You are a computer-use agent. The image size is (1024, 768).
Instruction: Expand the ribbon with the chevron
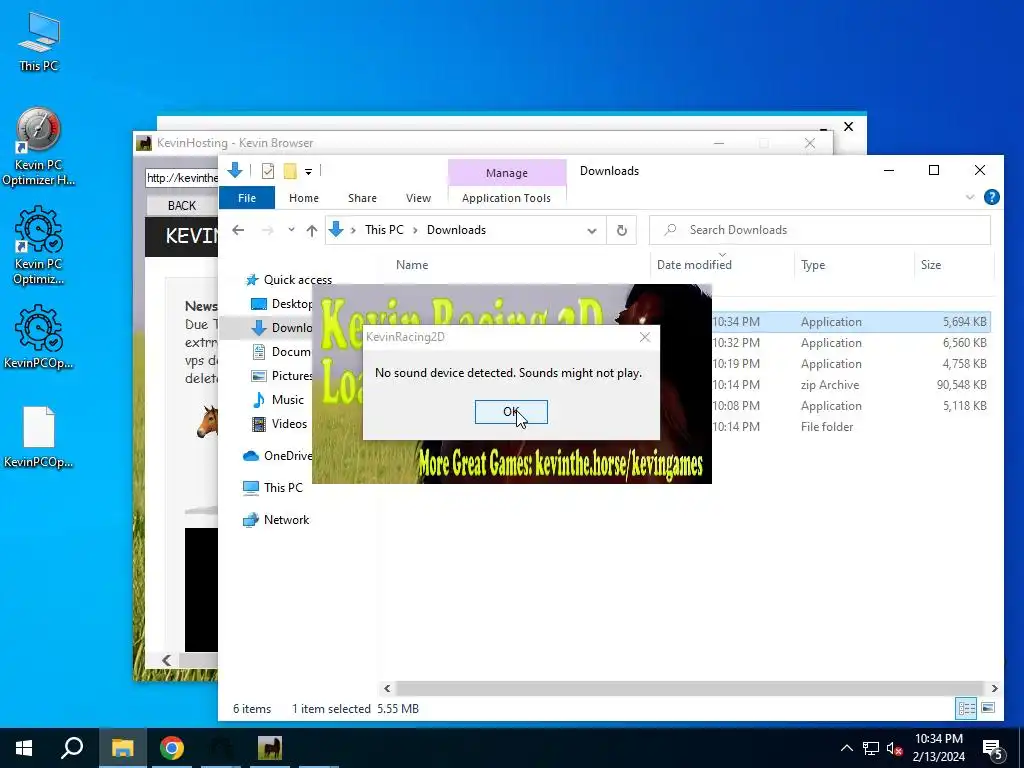pos(970,197)
